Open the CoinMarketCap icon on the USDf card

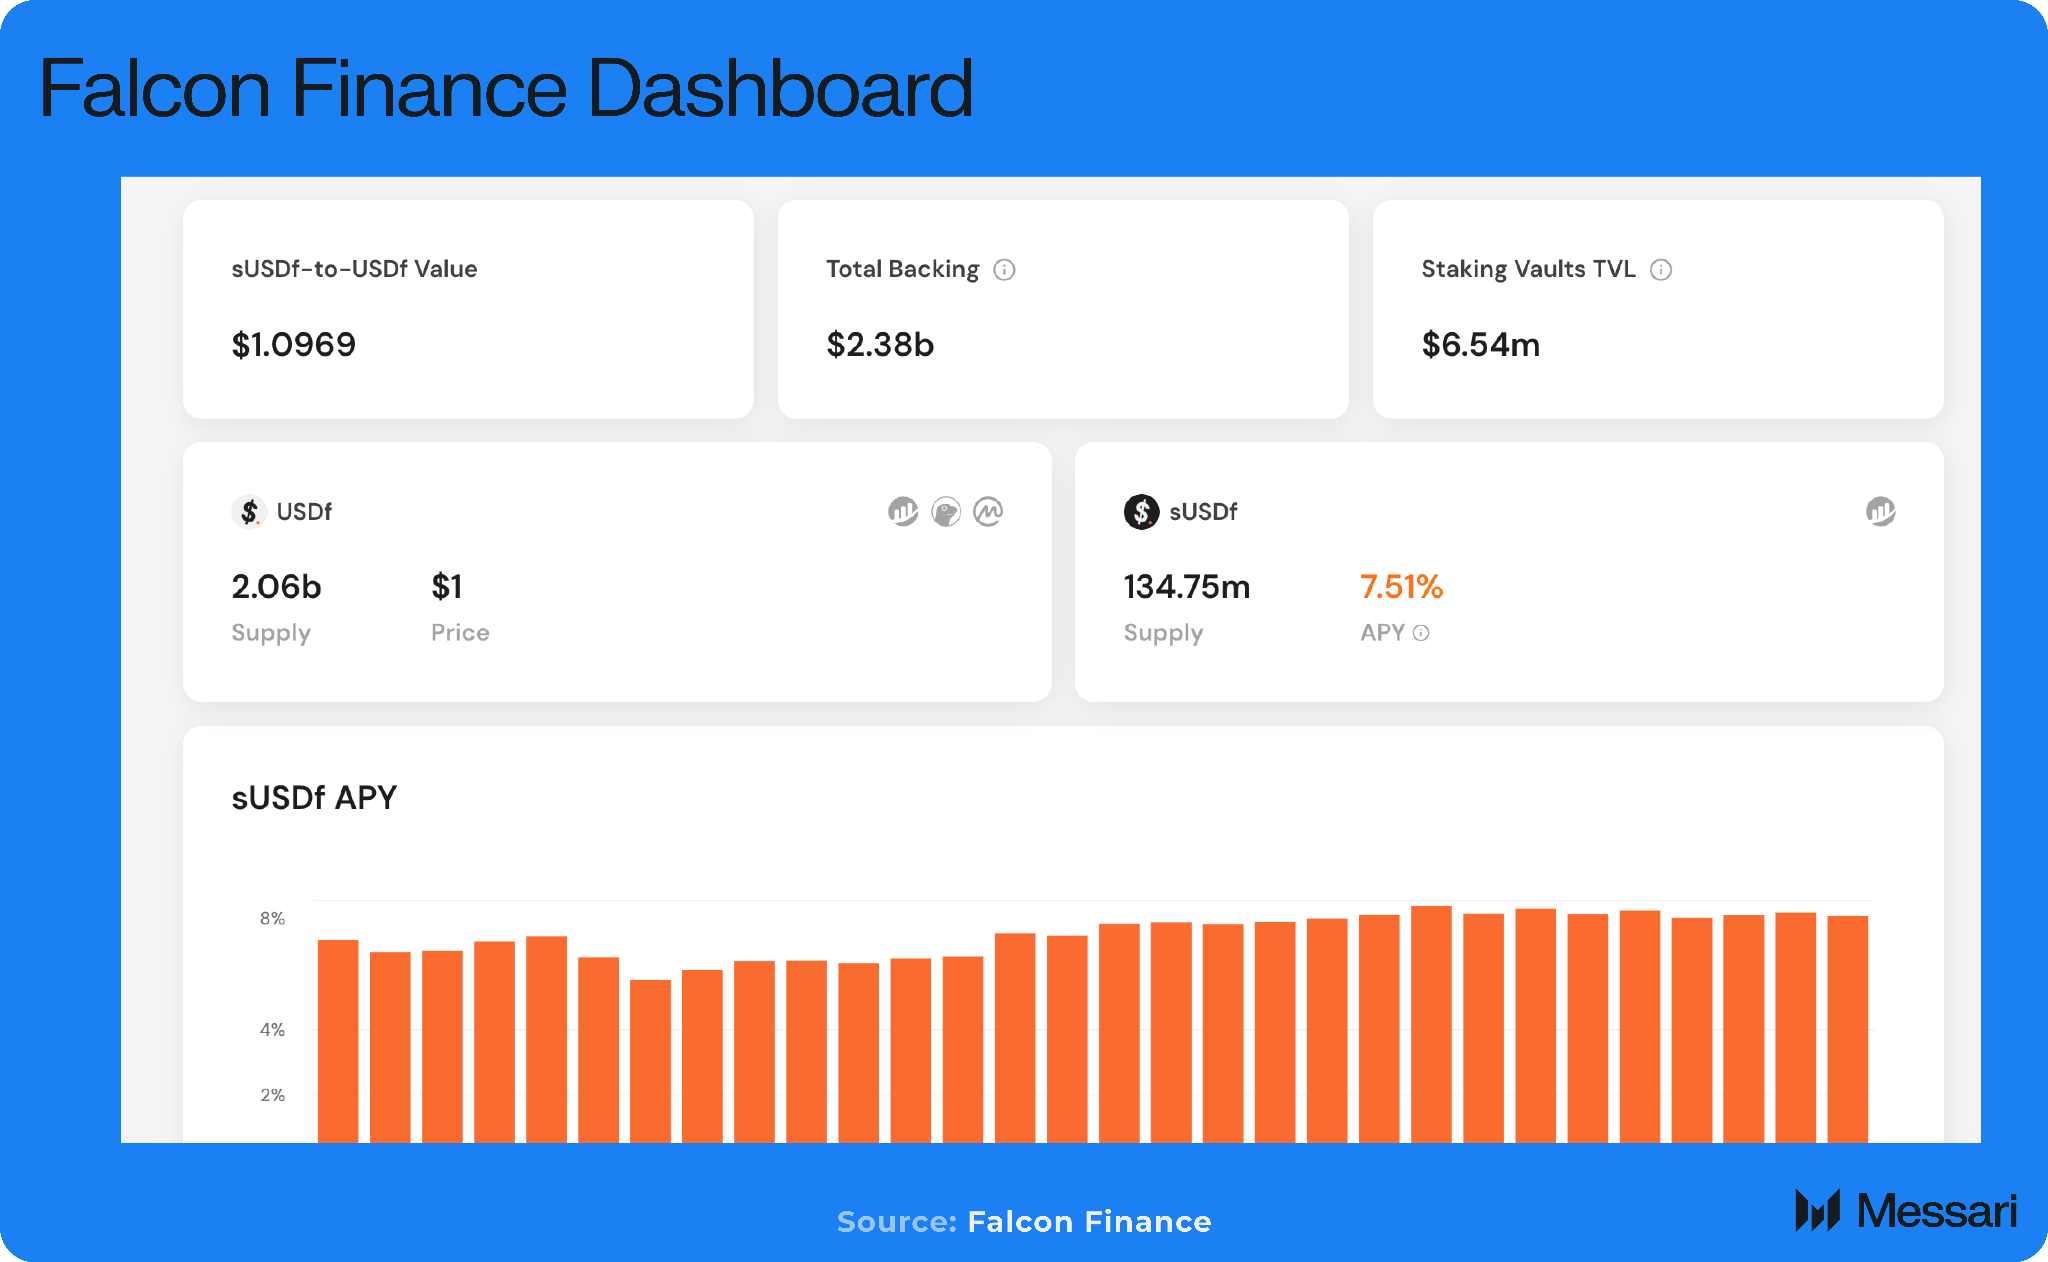988,512
